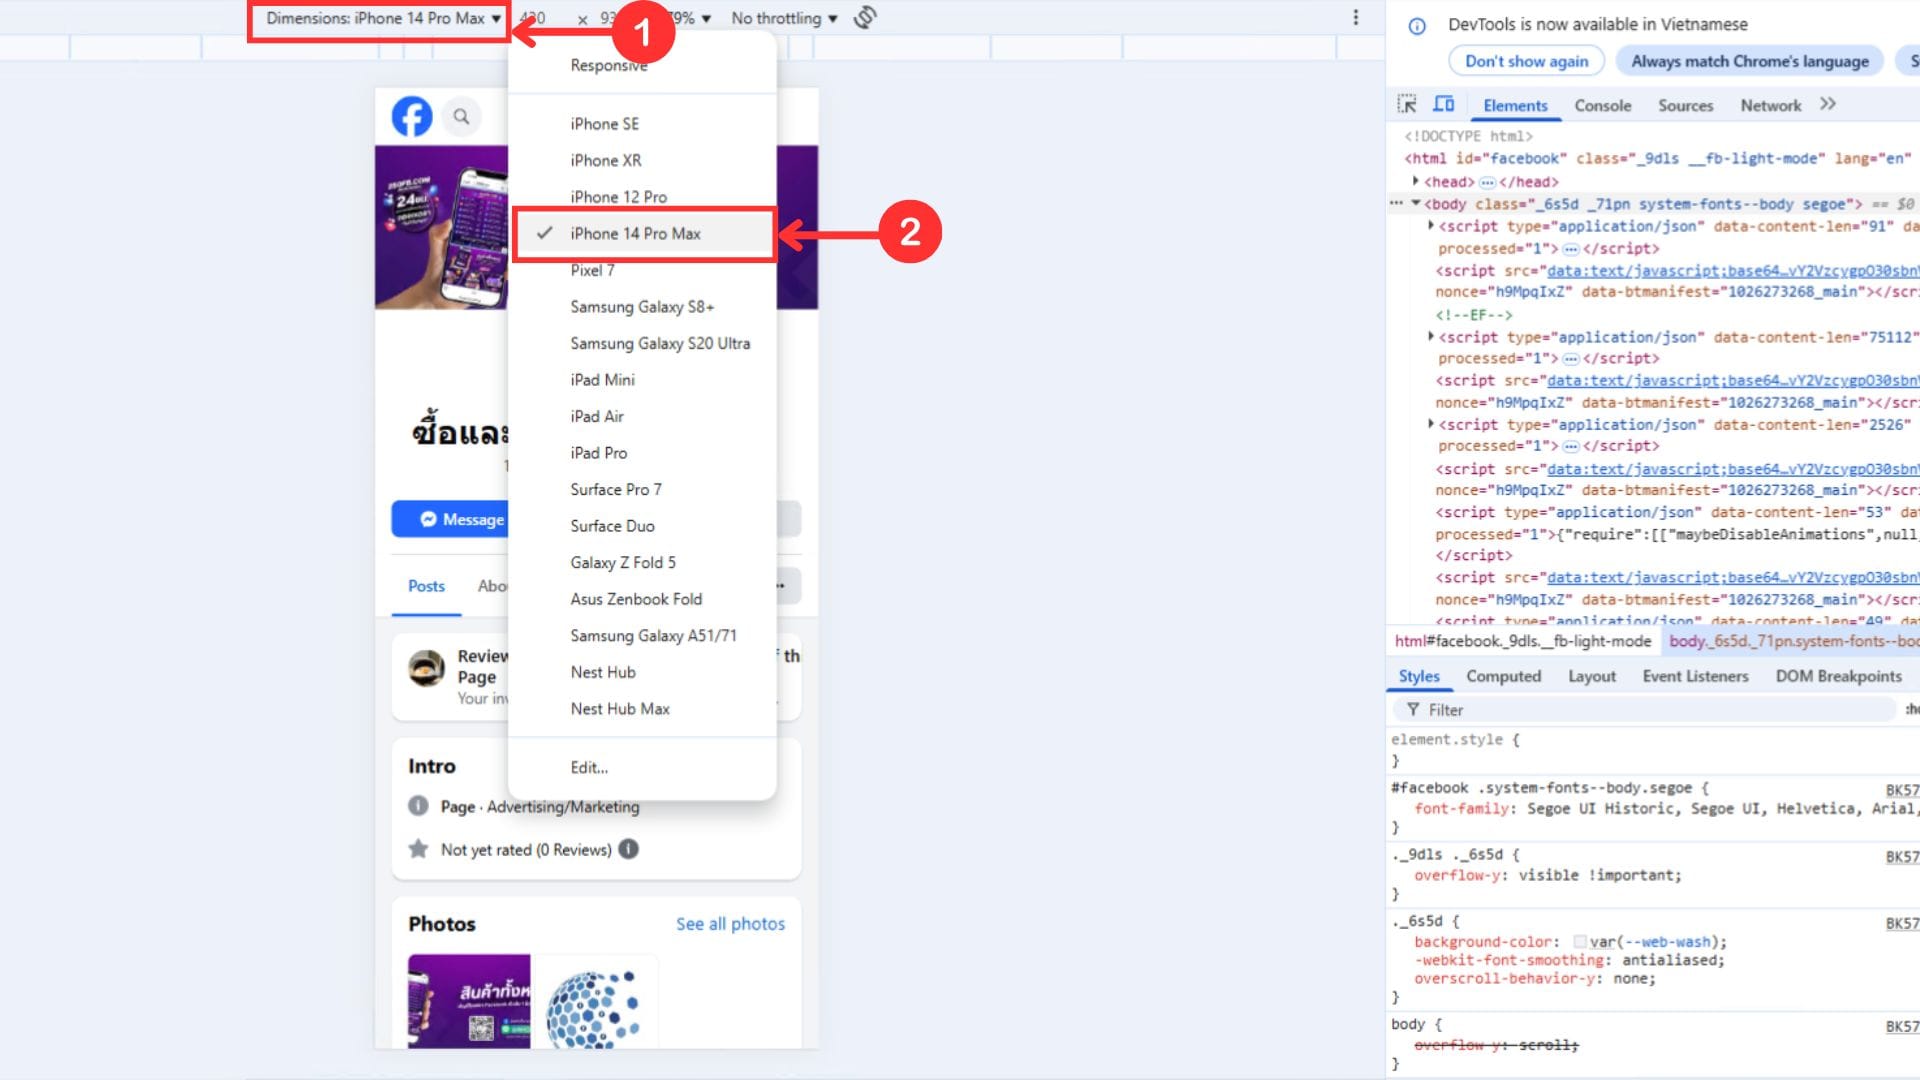Click the DevTools info notification icon
The width and height of the screenshot is (1920, 1080).
[x=1417, y=26]
